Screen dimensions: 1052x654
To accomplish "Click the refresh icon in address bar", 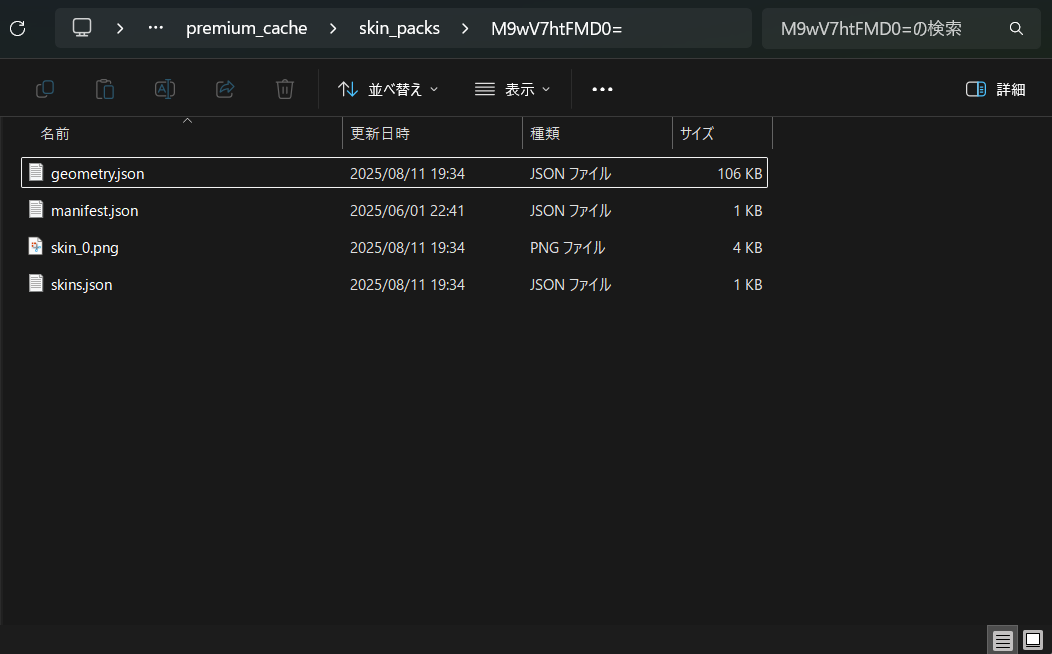I will pos(17,28).
